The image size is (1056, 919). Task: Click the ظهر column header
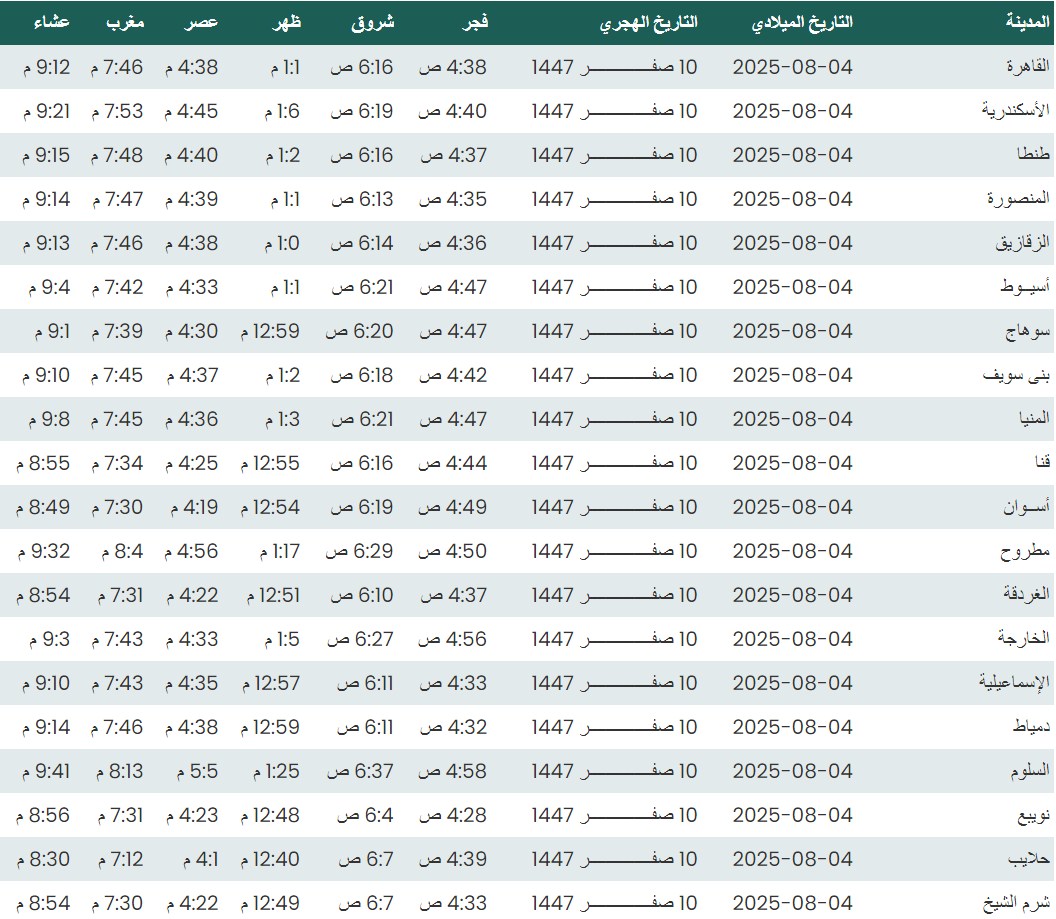pyautogui.click(x=287, y=23)
